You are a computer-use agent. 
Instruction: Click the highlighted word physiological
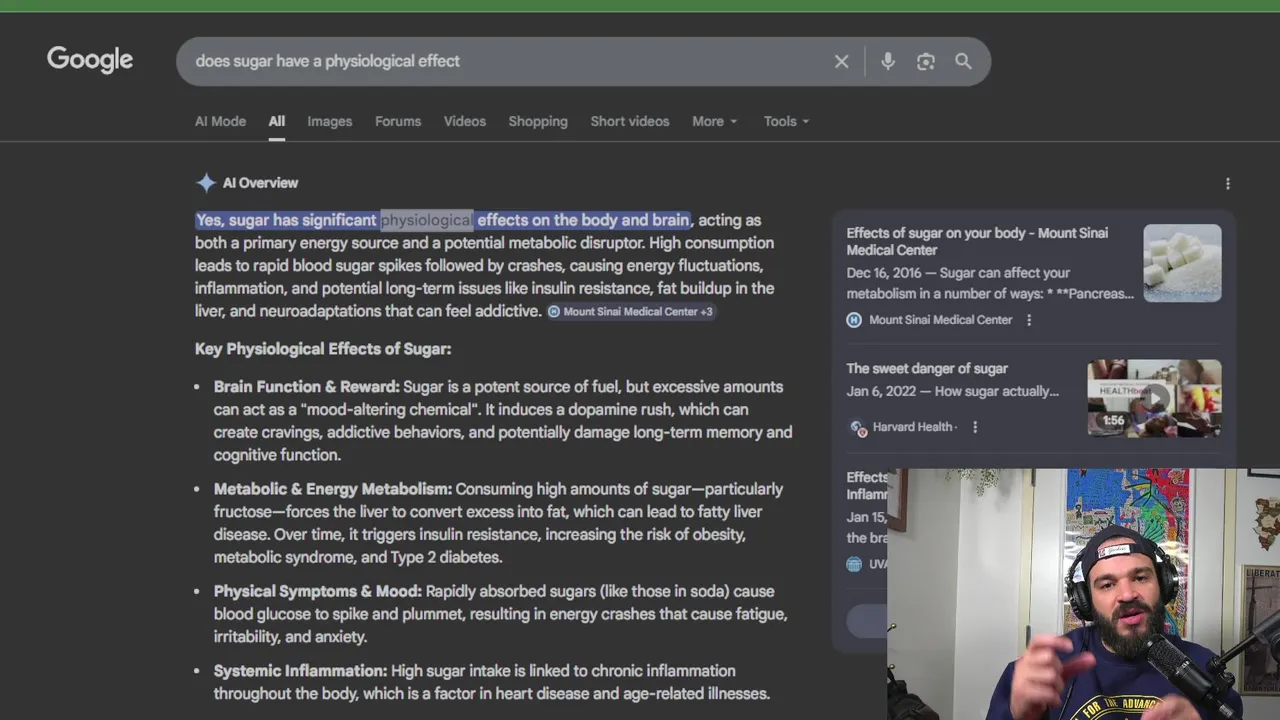[427, 220]
